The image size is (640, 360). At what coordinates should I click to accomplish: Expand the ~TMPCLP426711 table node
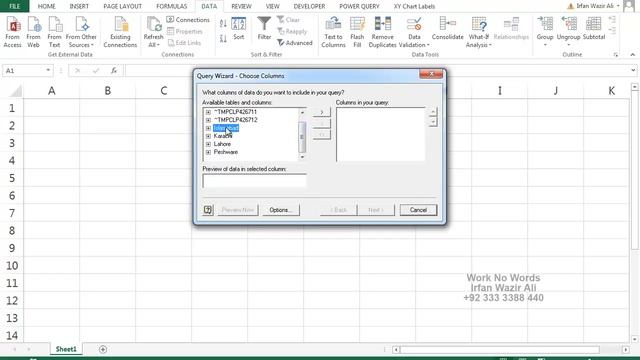(208, 112)
